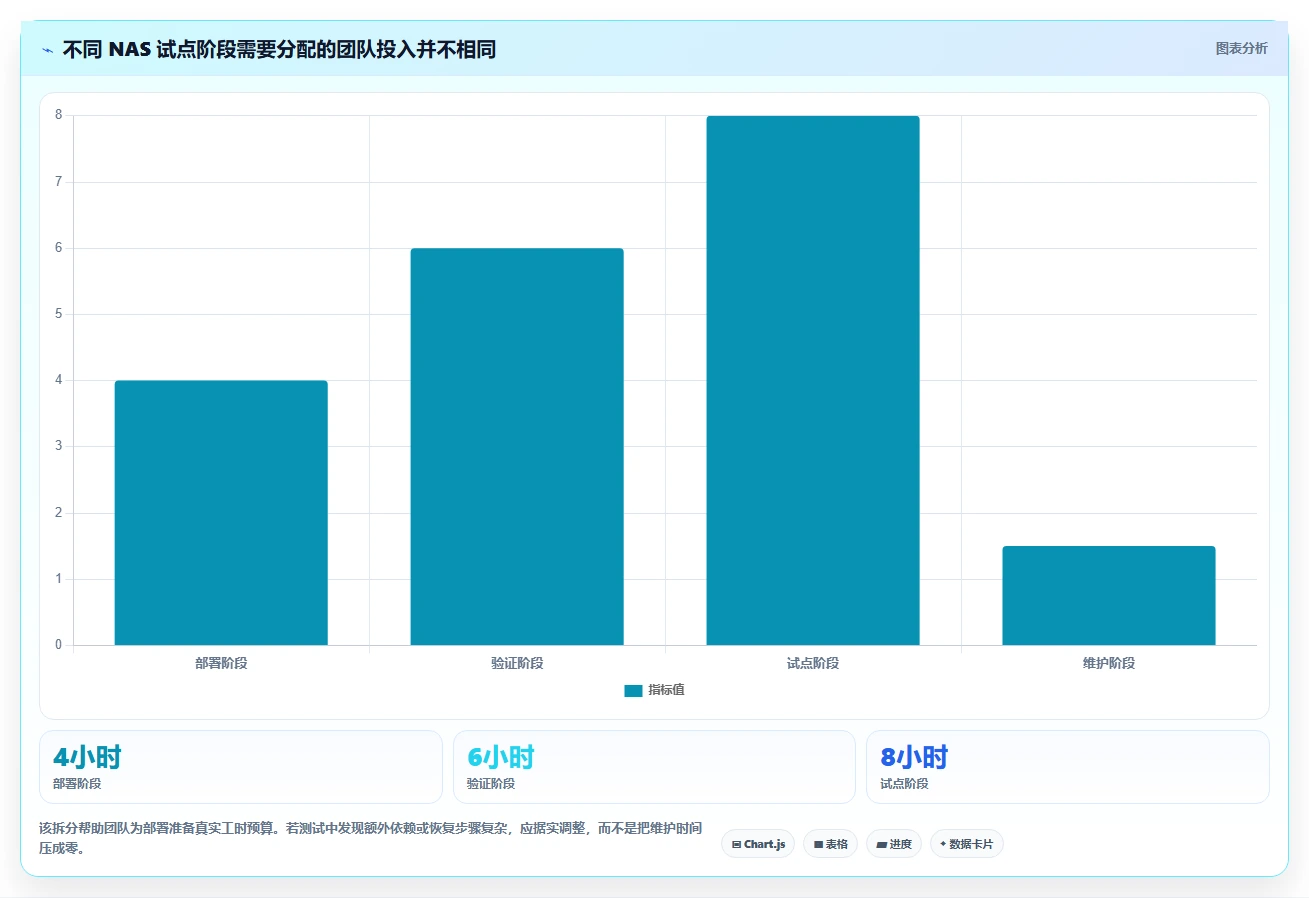Click the 进度 tag chip
This screenshot has width=1309, height=898.
click(894, 844)
